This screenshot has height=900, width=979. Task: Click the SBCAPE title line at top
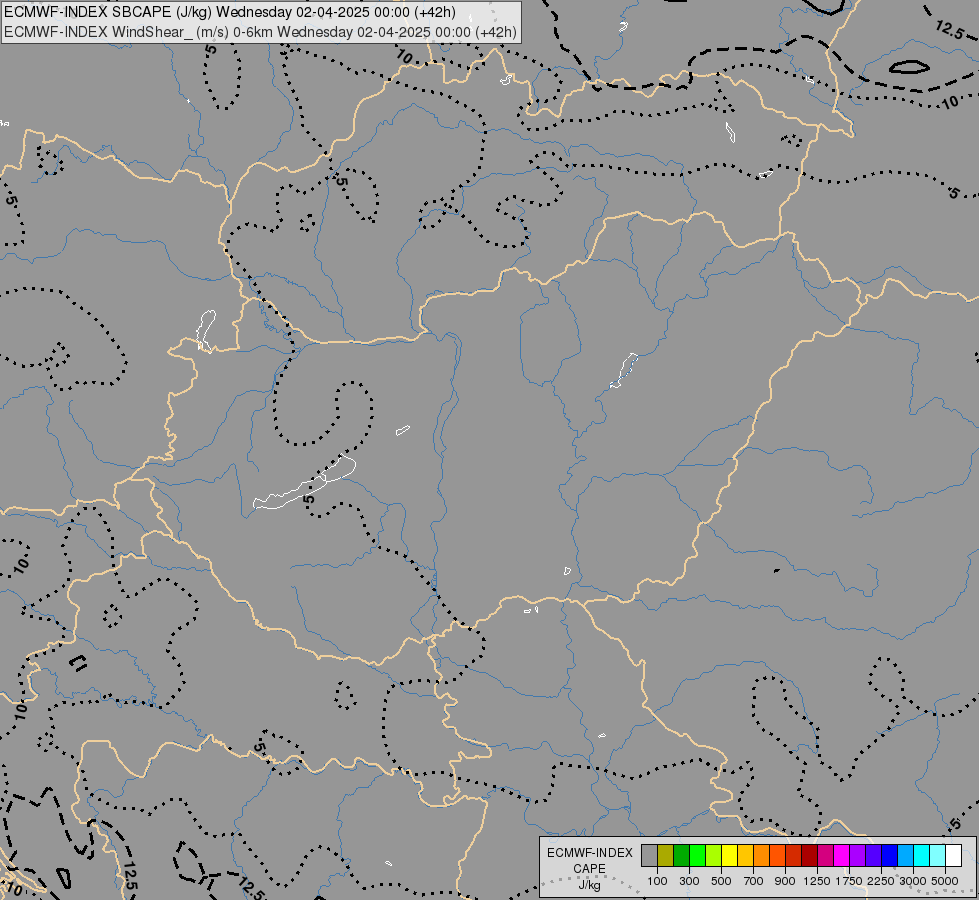coord(230,12)
